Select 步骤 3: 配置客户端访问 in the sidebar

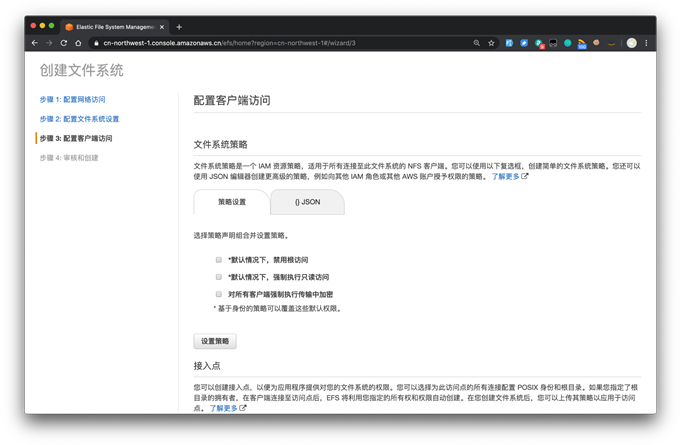coord(76,138)
